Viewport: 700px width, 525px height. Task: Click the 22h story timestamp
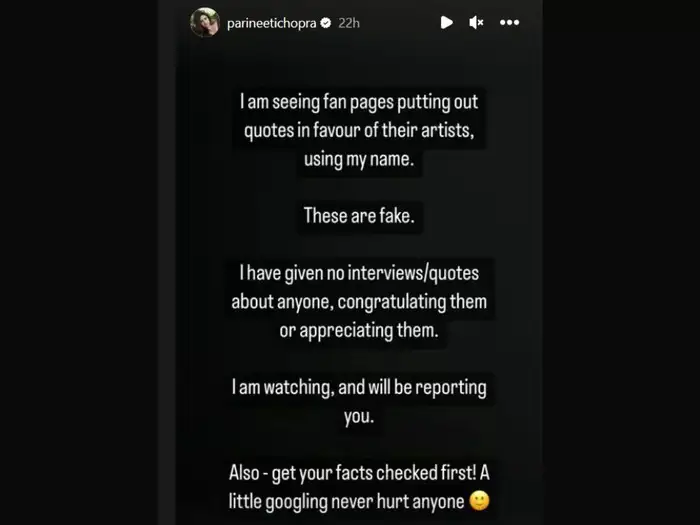coord(349,23)
